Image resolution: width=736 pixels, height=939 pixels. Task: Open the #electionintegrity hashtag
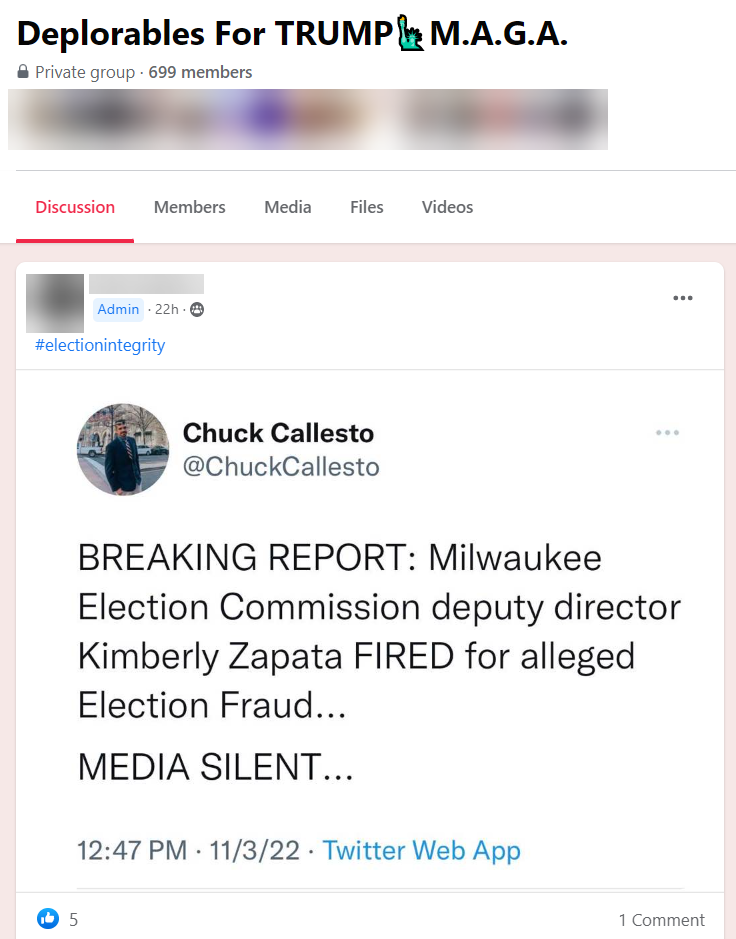100,344
